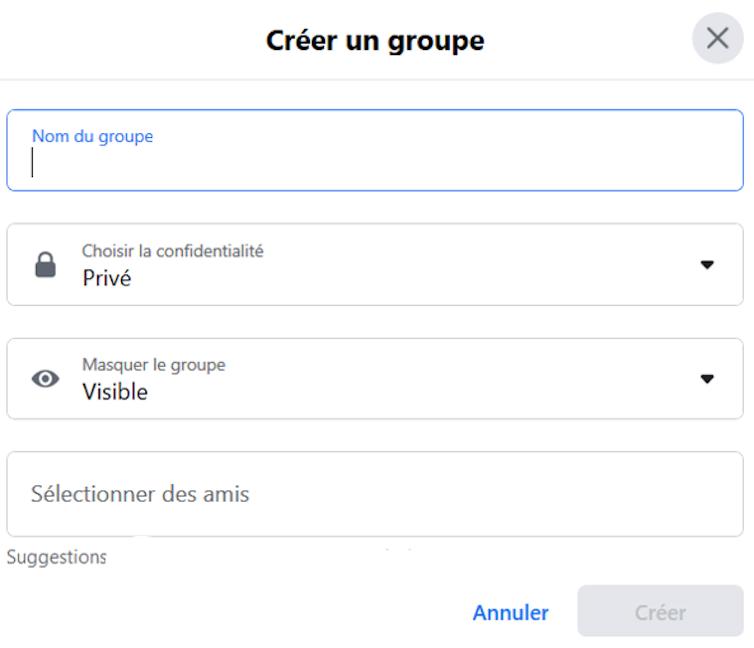Image resolution: width=754 pixels, height=648 pixels.
Task: Click the eye visibility icon
Action: [45, 379]
